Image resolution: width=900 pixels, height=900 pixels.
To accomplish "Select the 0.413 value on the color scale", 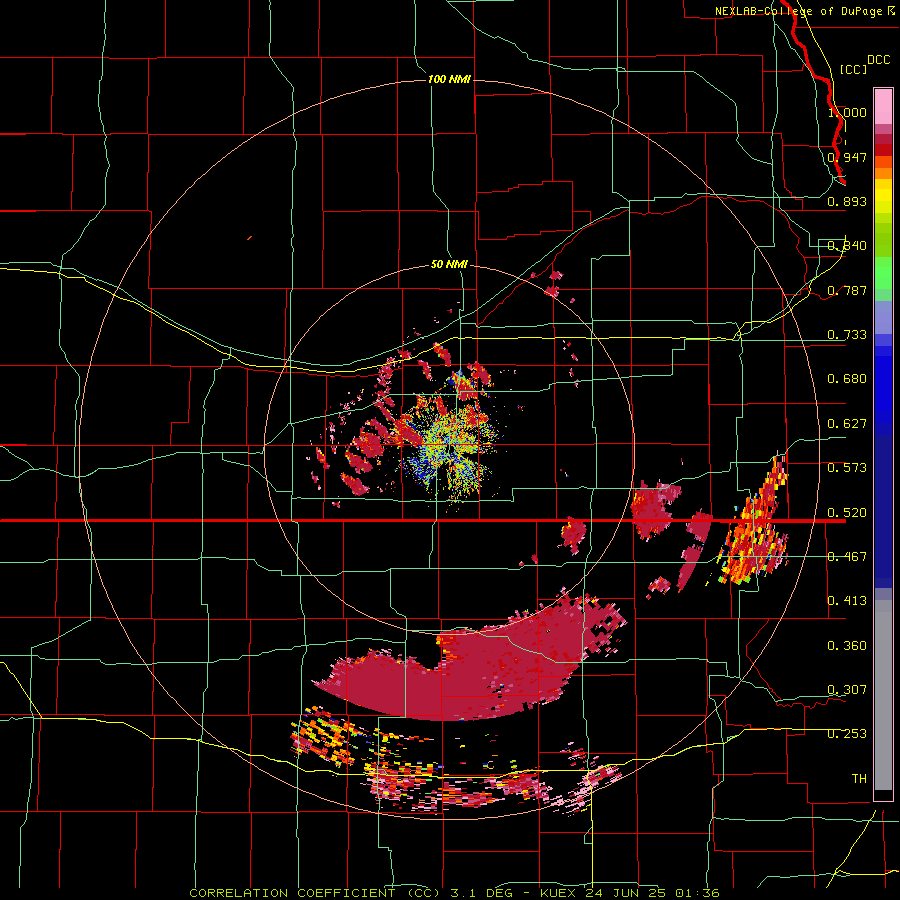I will coord(847,601).
